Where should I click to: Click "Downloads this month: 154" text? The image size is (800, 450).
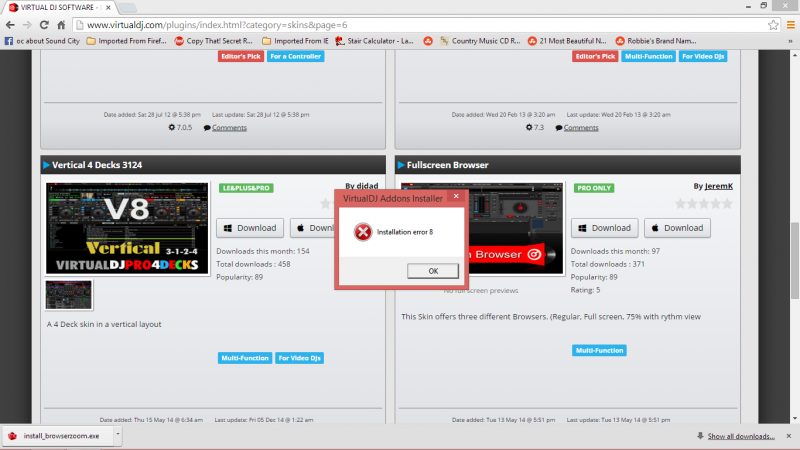click(263, 251)
